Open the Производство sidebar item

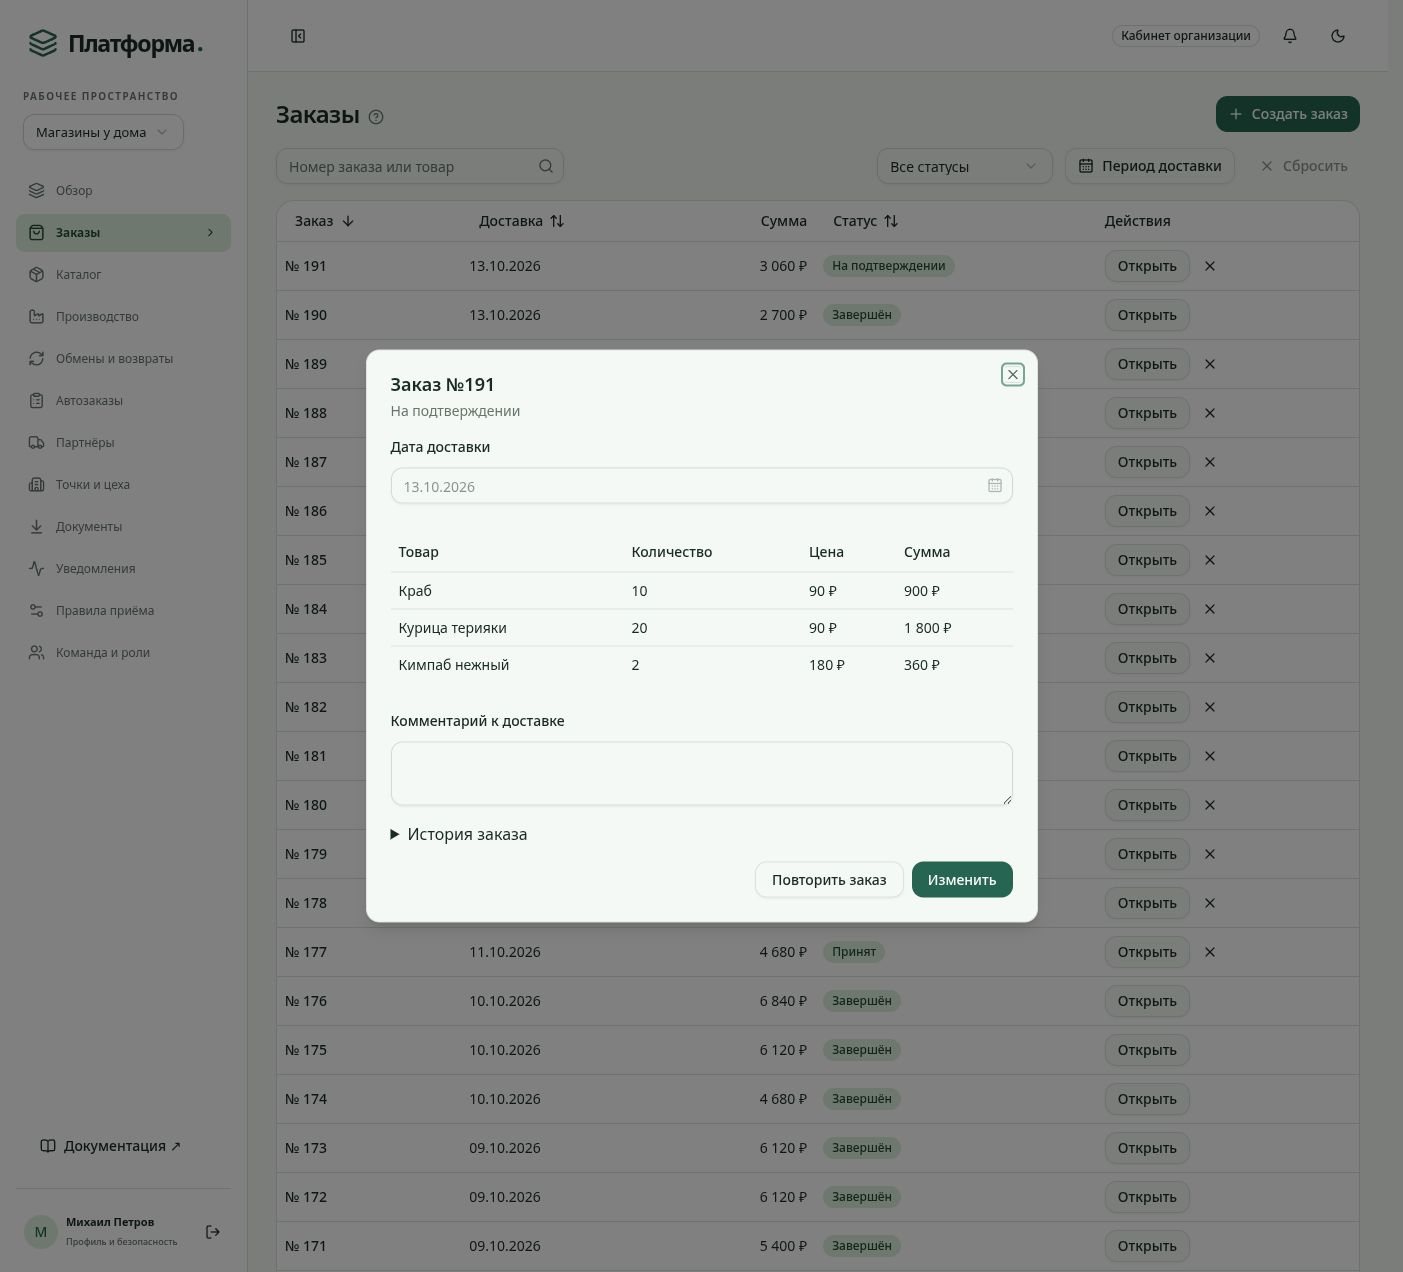click(x=123, y=317)
